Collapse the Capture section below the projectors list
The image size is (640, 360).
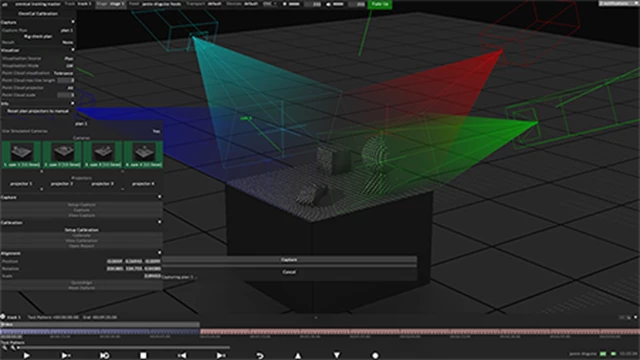tap(160, 197)
